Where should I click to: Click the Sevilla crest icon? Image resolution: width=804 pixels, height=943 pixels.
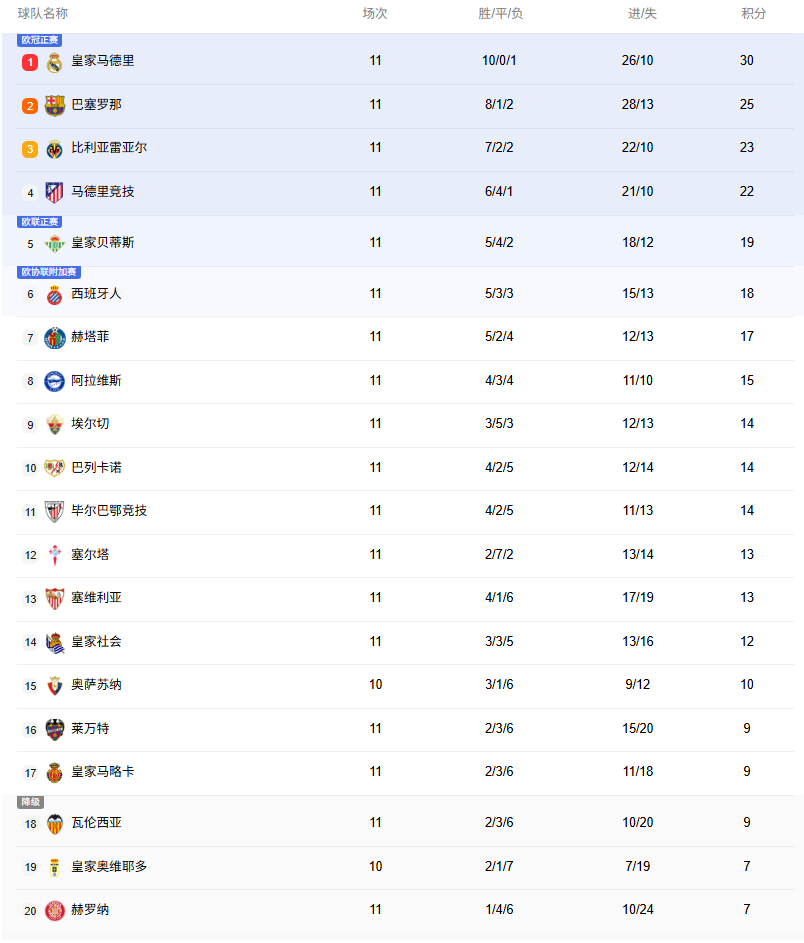pyautogui.click(x=55, y=598)
